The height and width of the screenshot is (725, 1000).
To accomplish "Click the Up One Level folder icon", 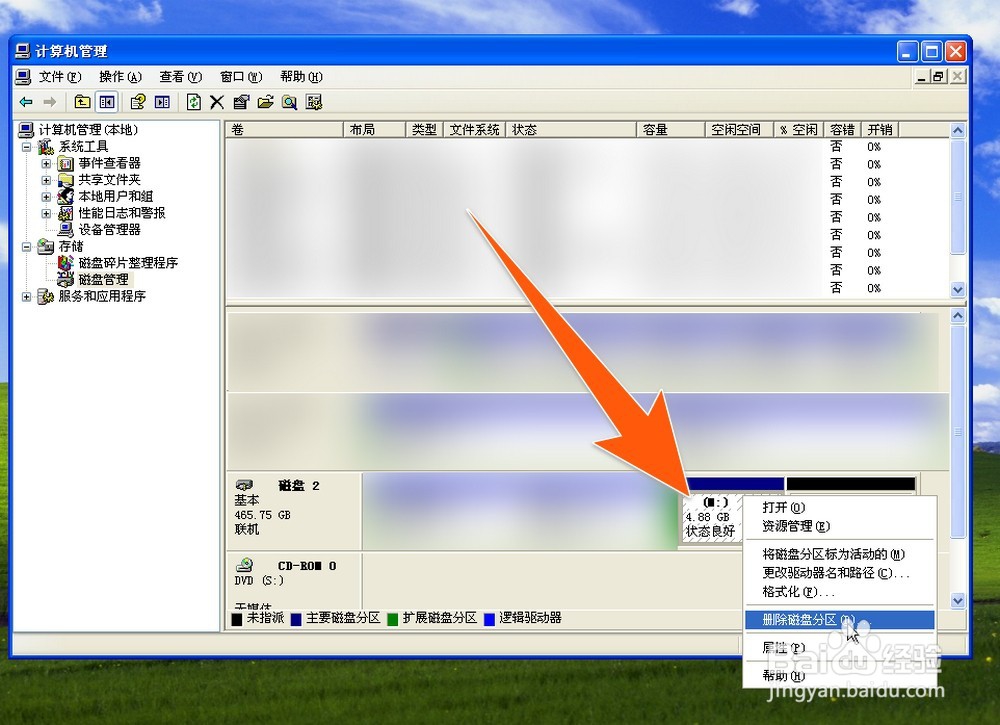I will (82, 102).
